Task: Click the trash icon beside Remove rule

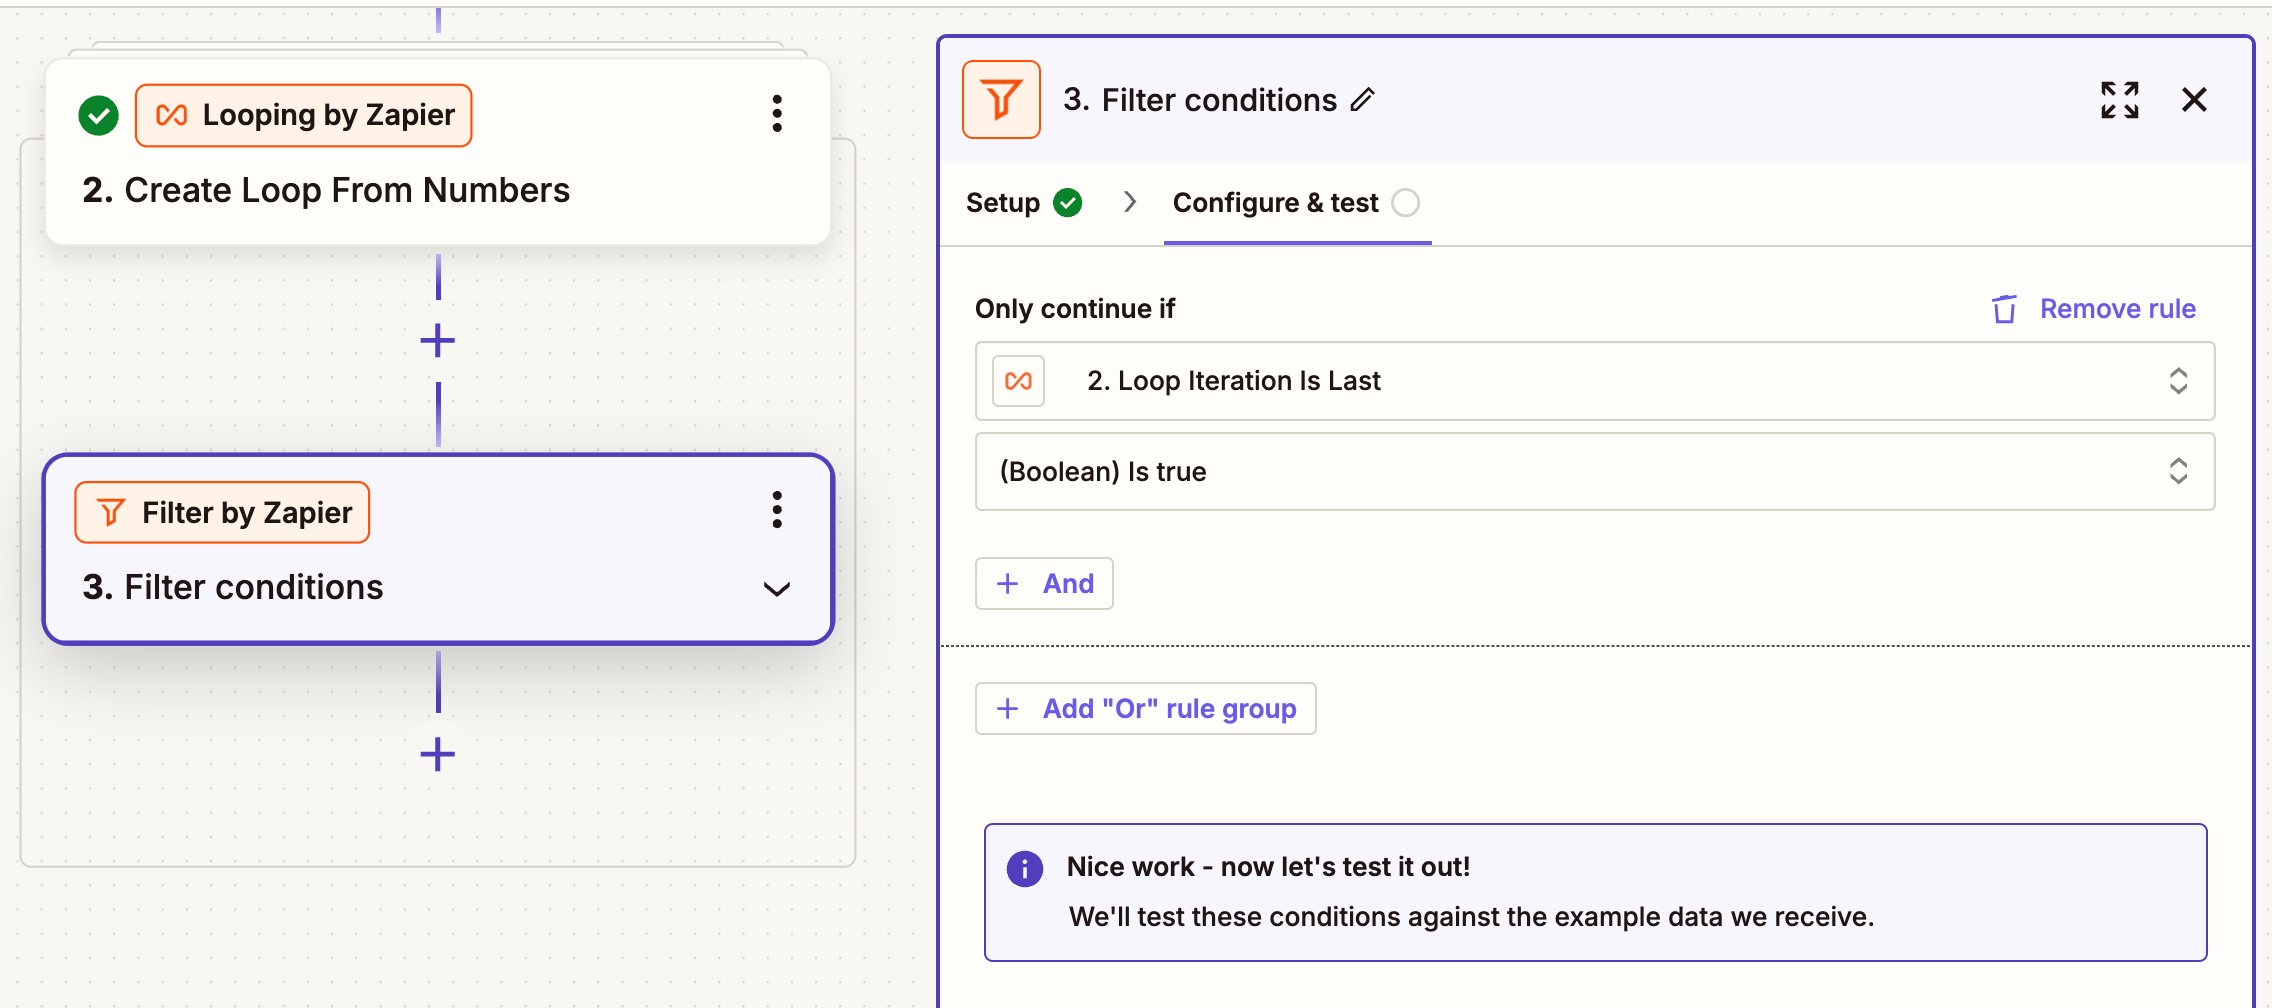Action: (2004, 309)
